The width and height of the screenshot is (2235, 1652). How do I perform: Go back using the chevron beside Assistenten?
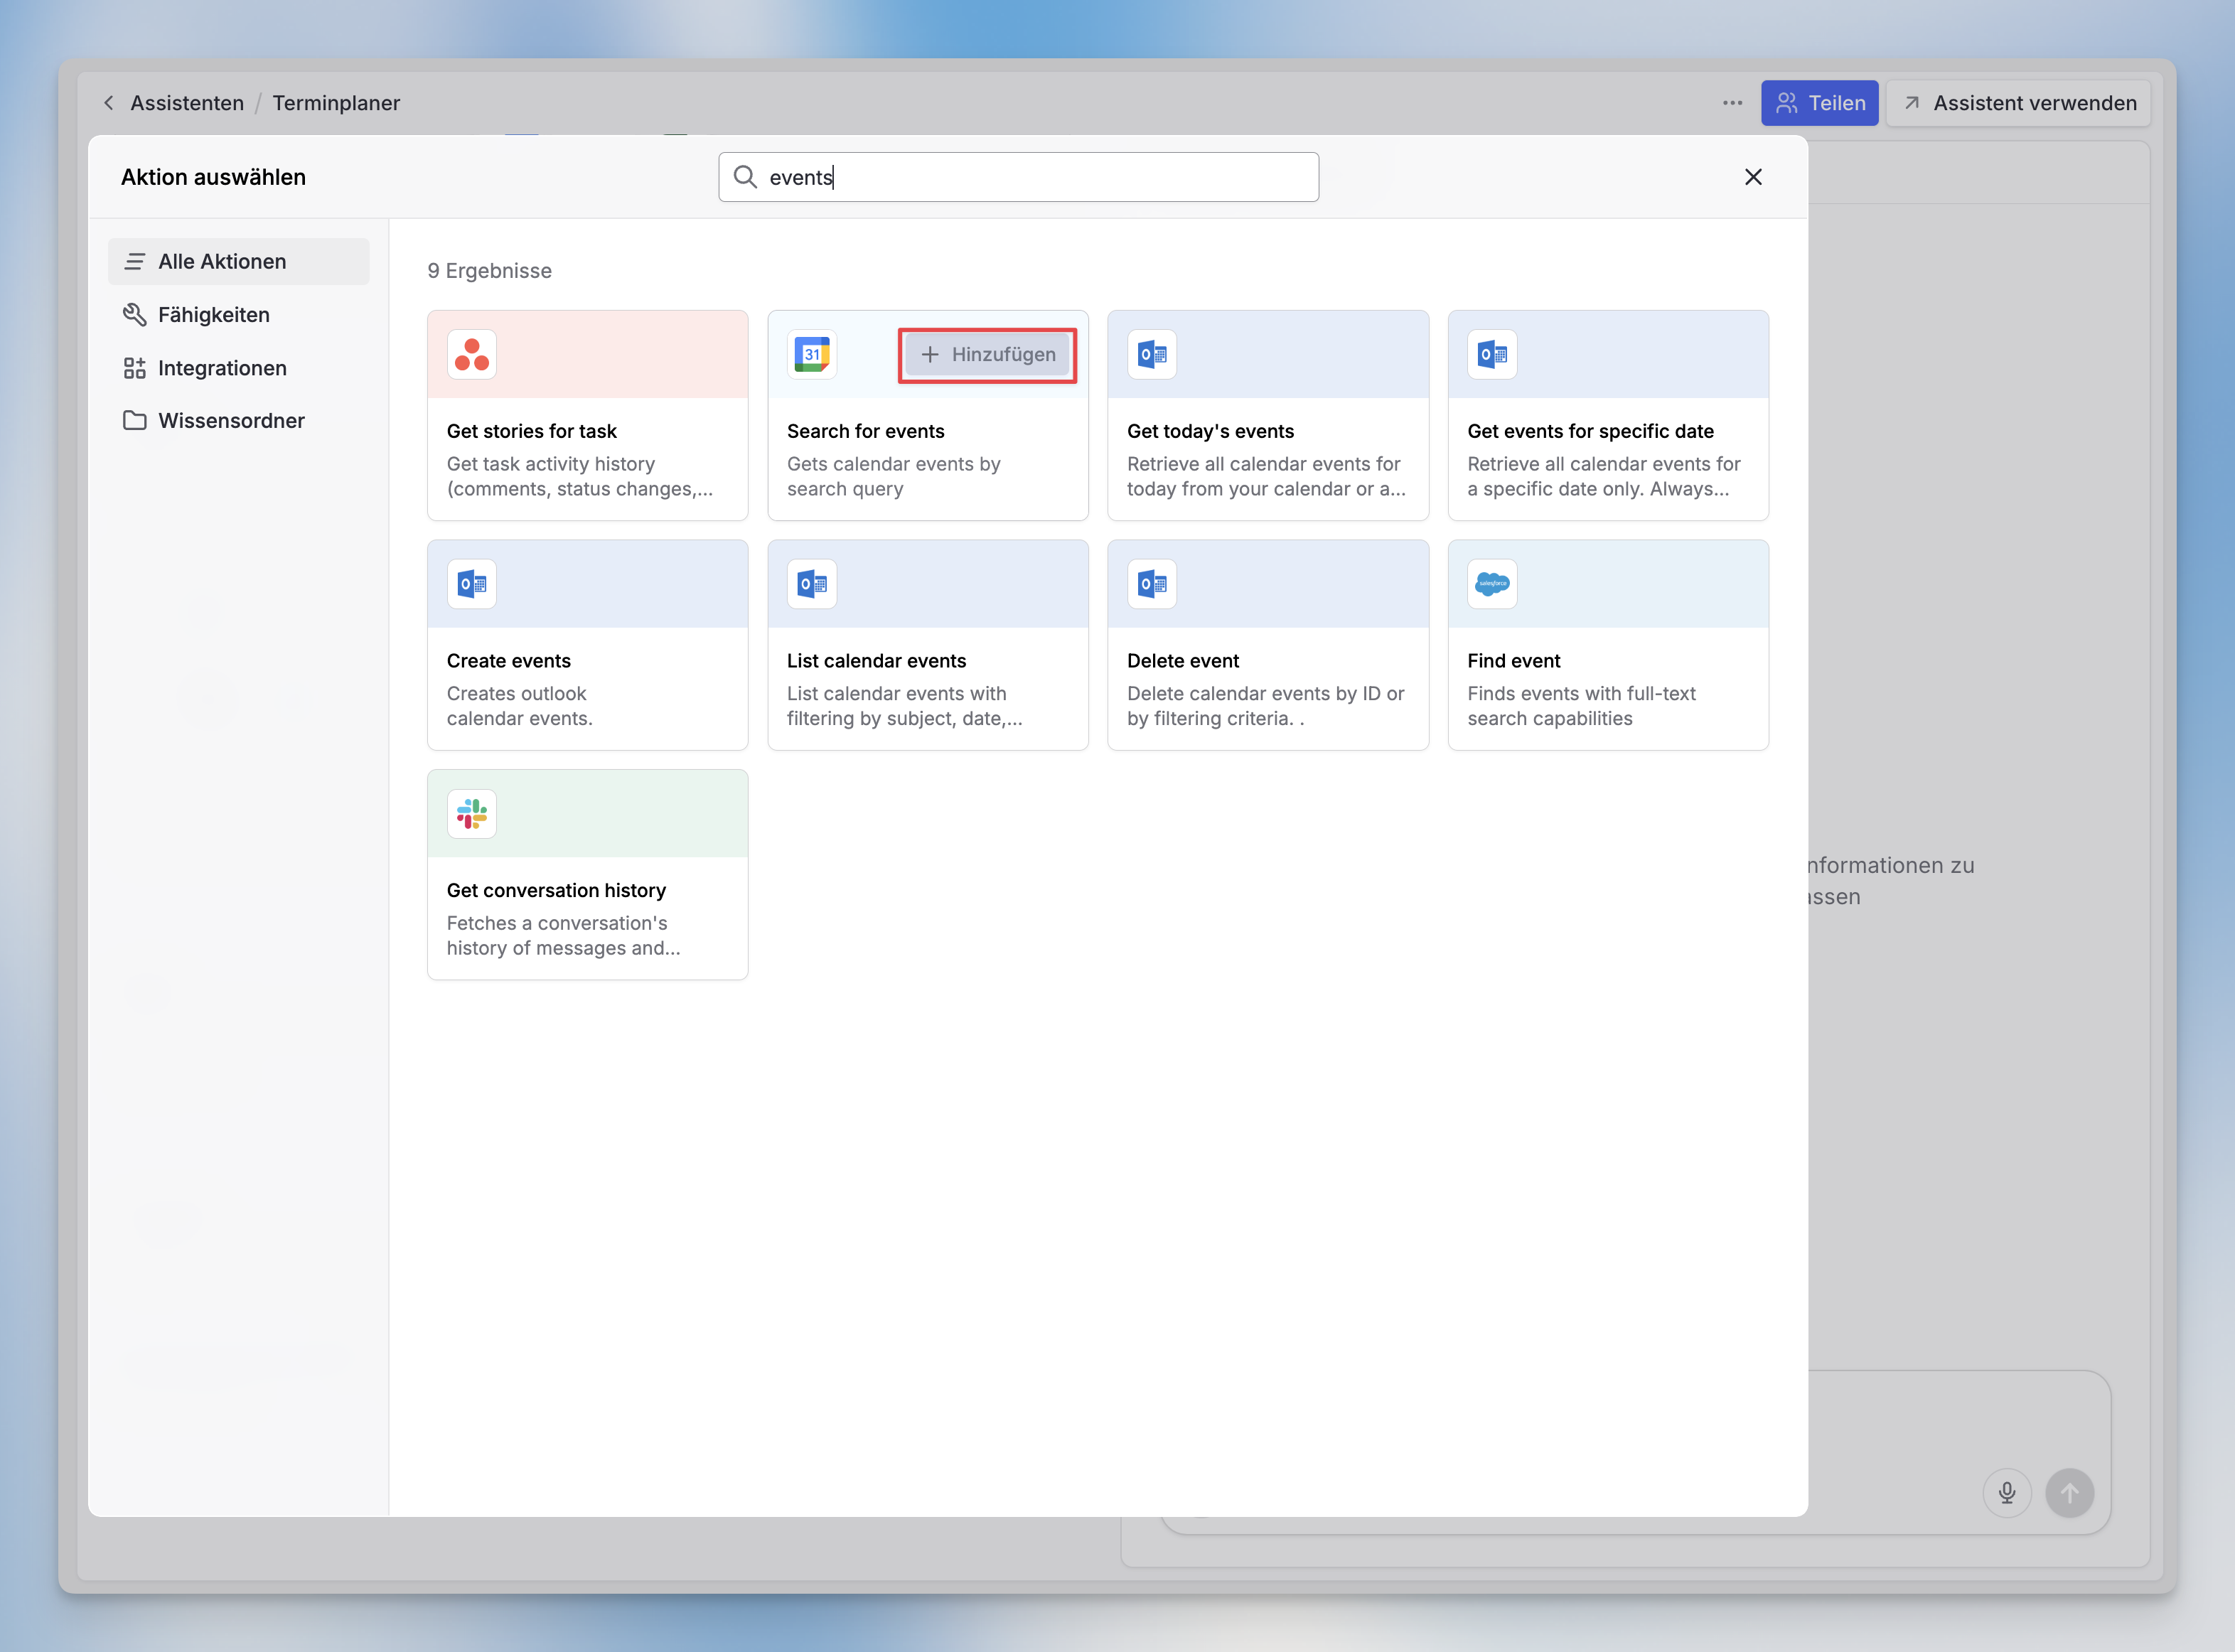pos(109,103)
